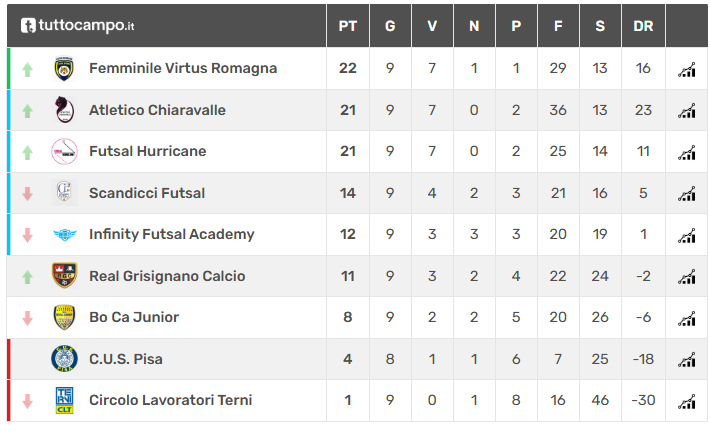Open stats chart icon for Bo Ca Junior
Viewport: 710px width, 431px height.
click(686, 318)
